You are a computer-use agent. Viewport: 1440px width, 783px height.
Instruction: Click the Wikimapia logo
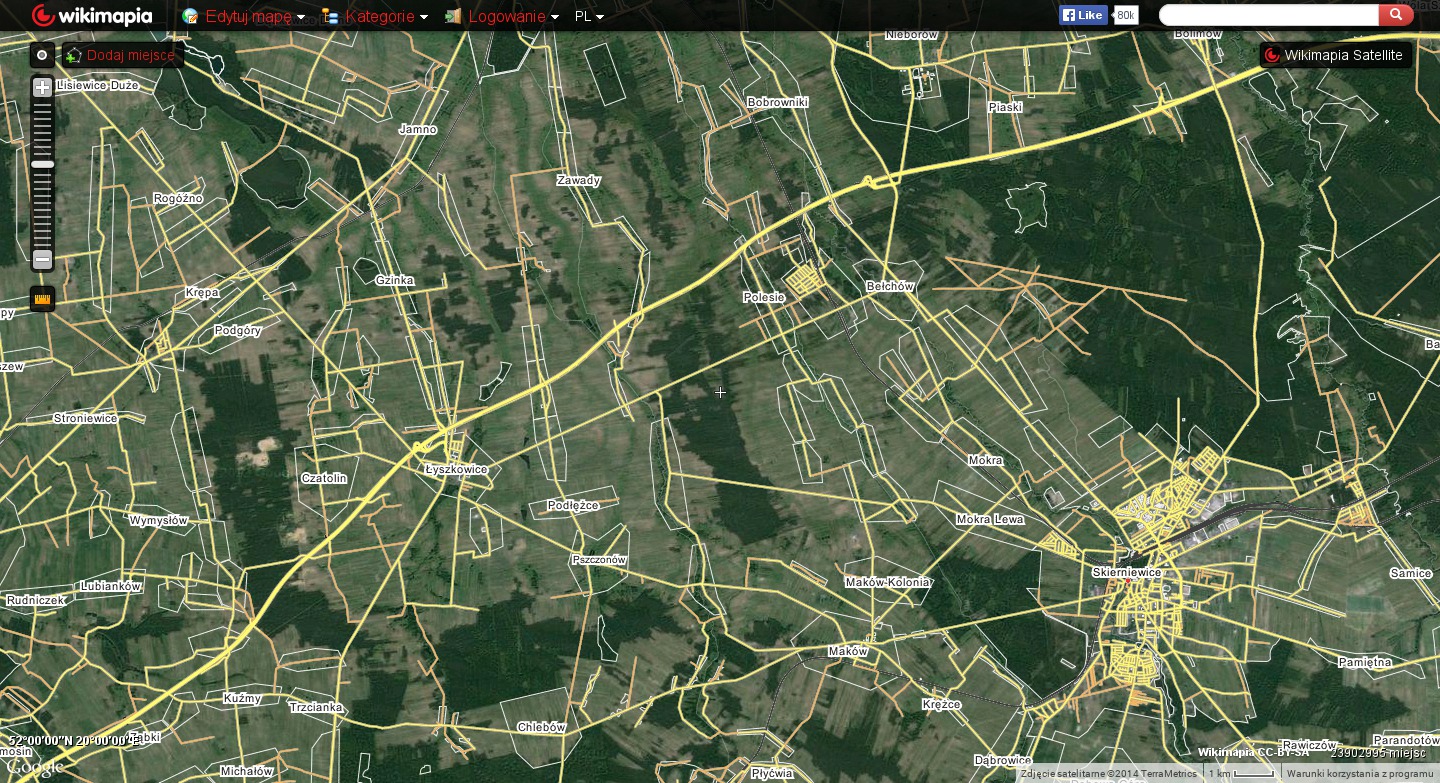click(92, 16)
